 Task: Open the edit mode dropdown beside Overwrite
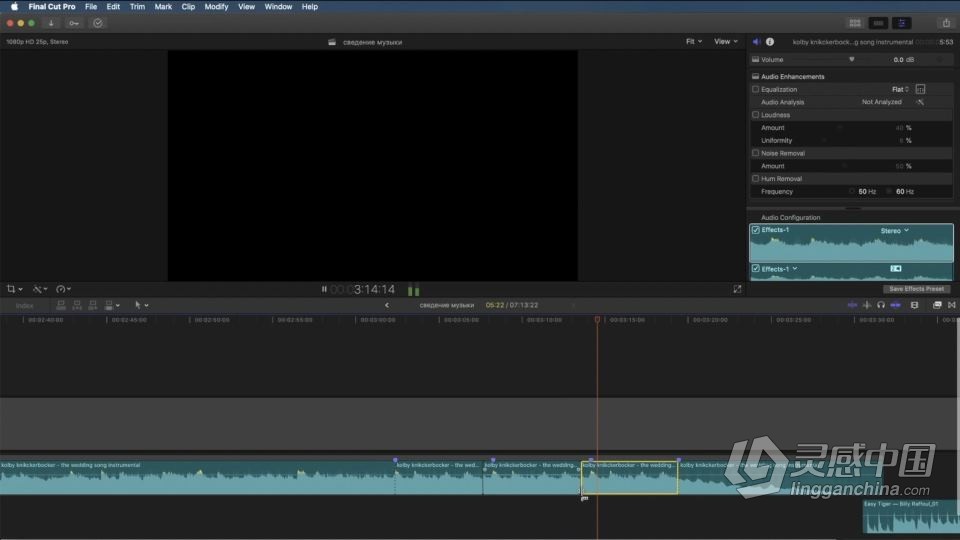click(x=118, y=306)
